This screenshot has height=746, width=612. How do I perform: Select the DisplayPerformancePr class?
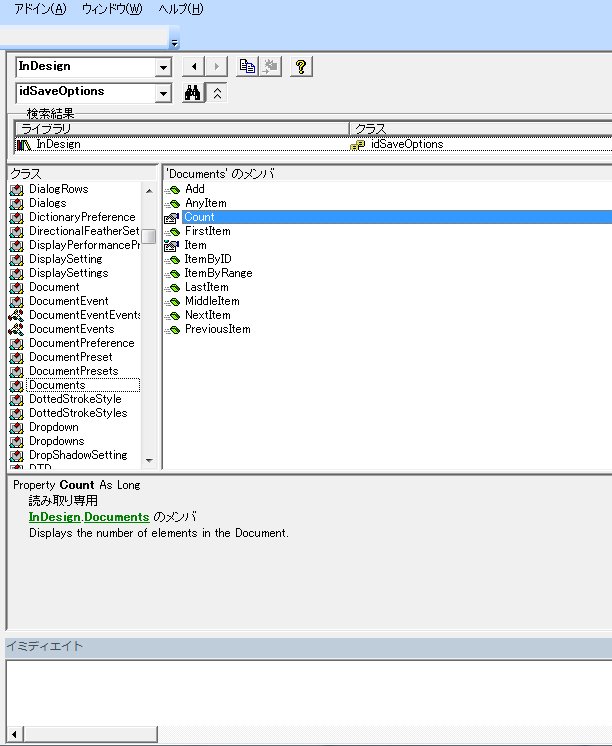tap(84, 245)
